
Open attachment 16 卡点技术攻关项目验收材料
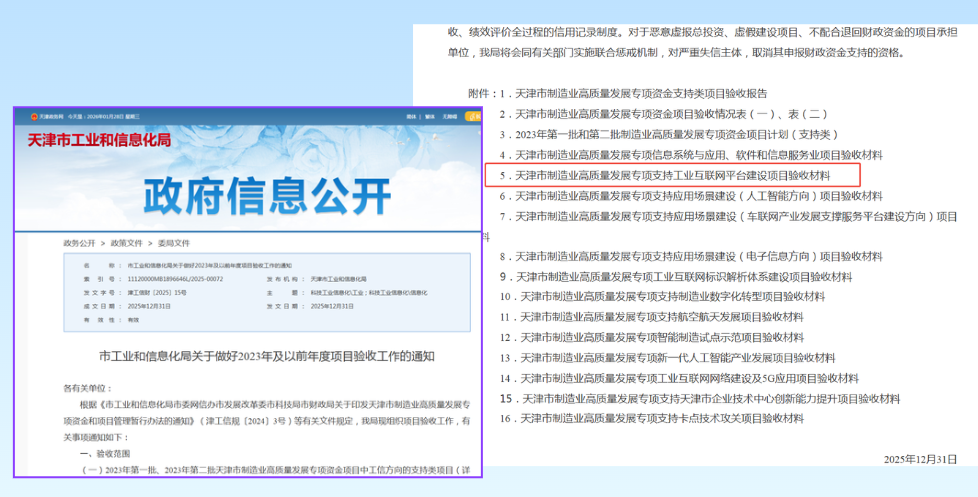672,418
